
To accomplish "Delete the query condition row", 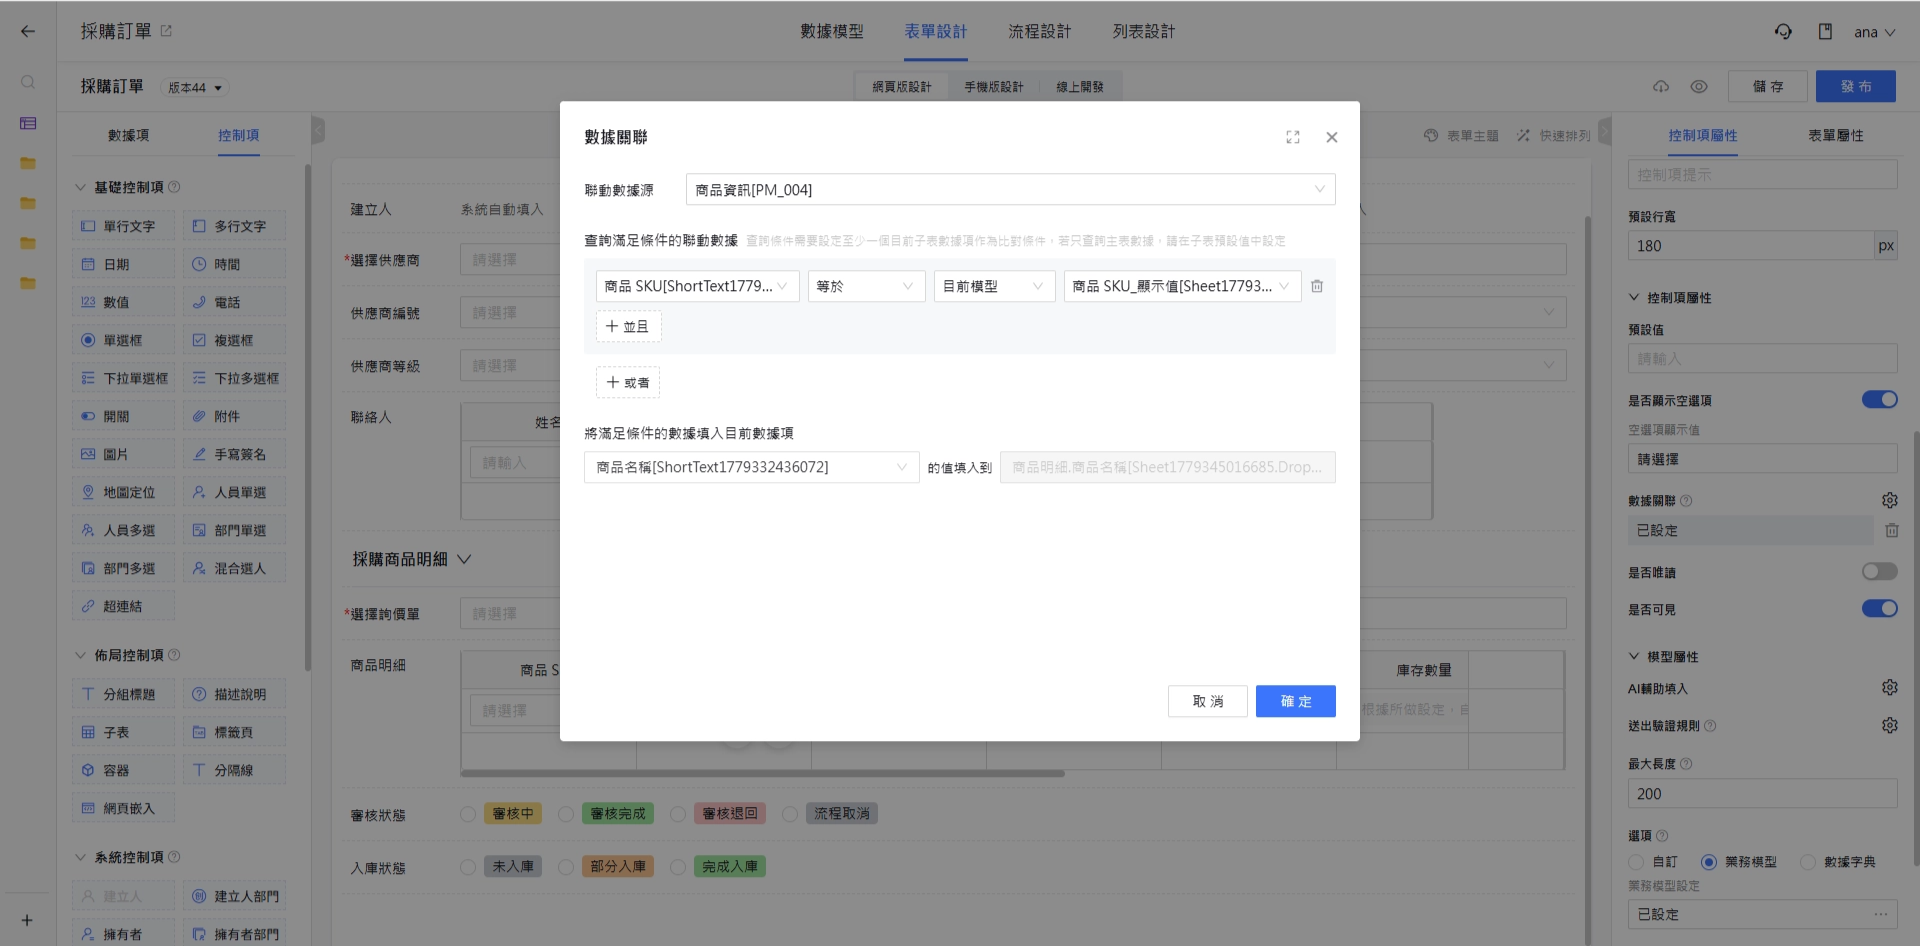I will pyautogui.click(x=1317, y=286).
